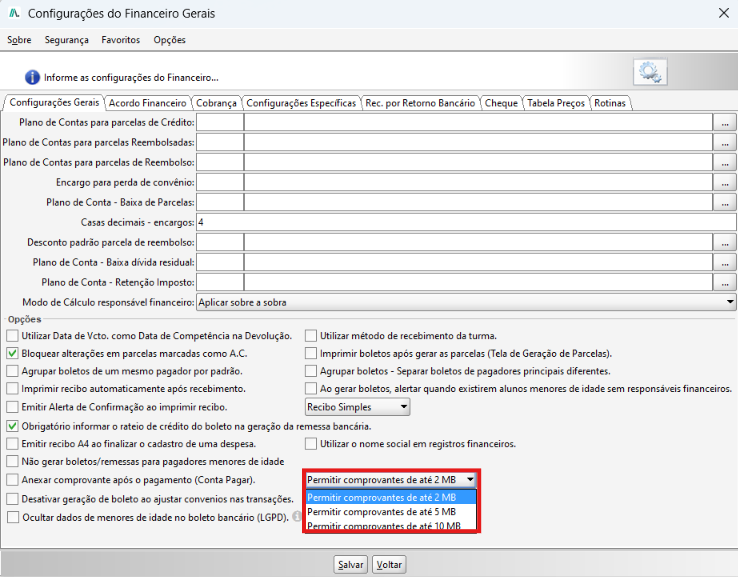Check Não gerar boletos para pagadores menores

(x=13, y=461)
